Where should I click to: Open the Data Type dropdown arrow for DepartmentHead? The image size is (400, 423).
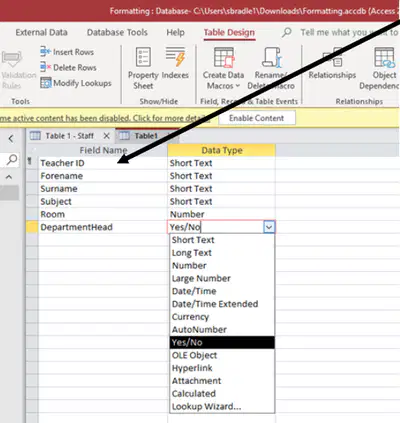click(269, 227)
